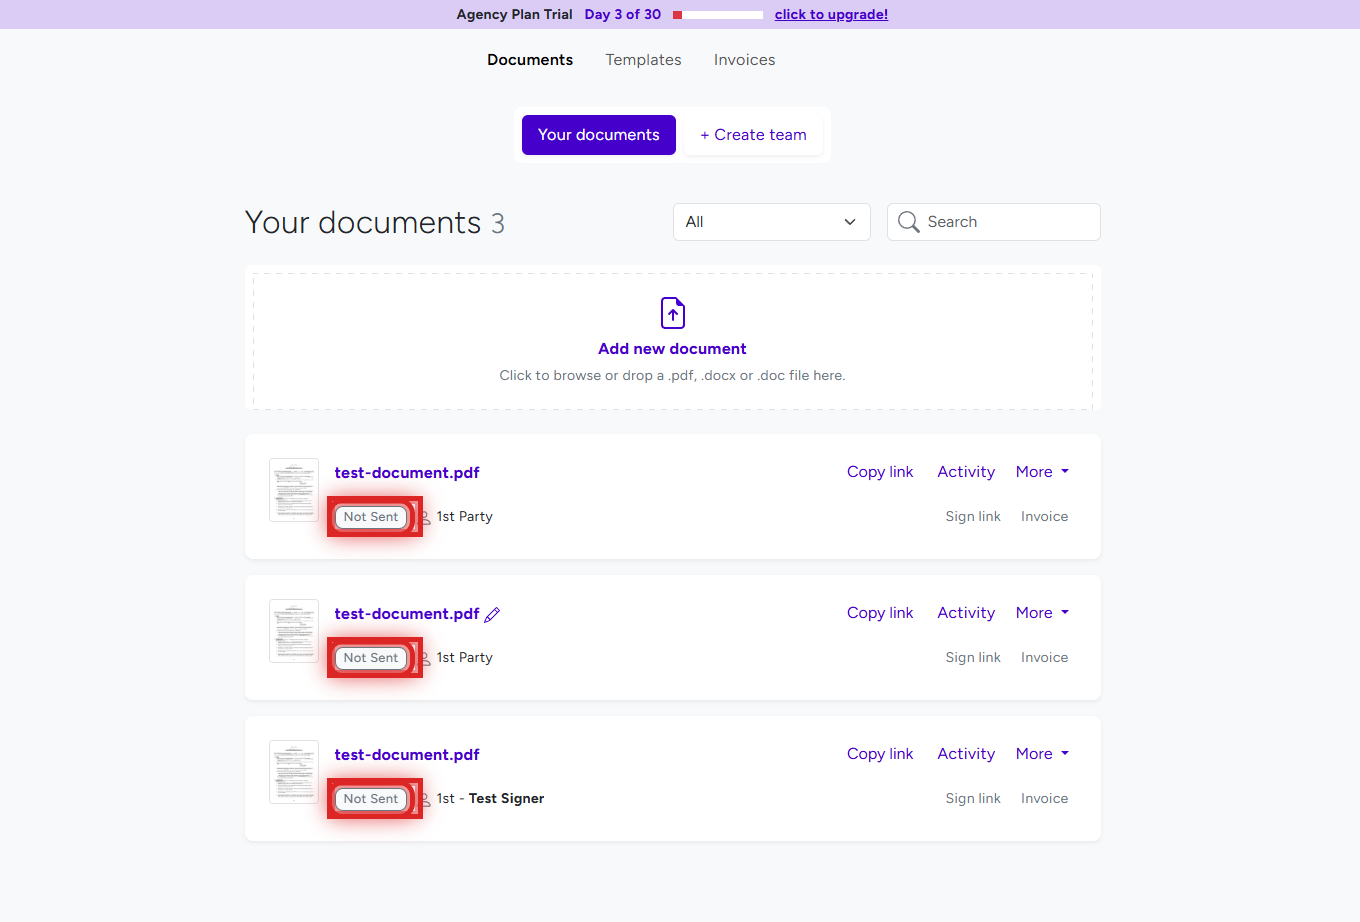Open the All filter dropdown

771,222
